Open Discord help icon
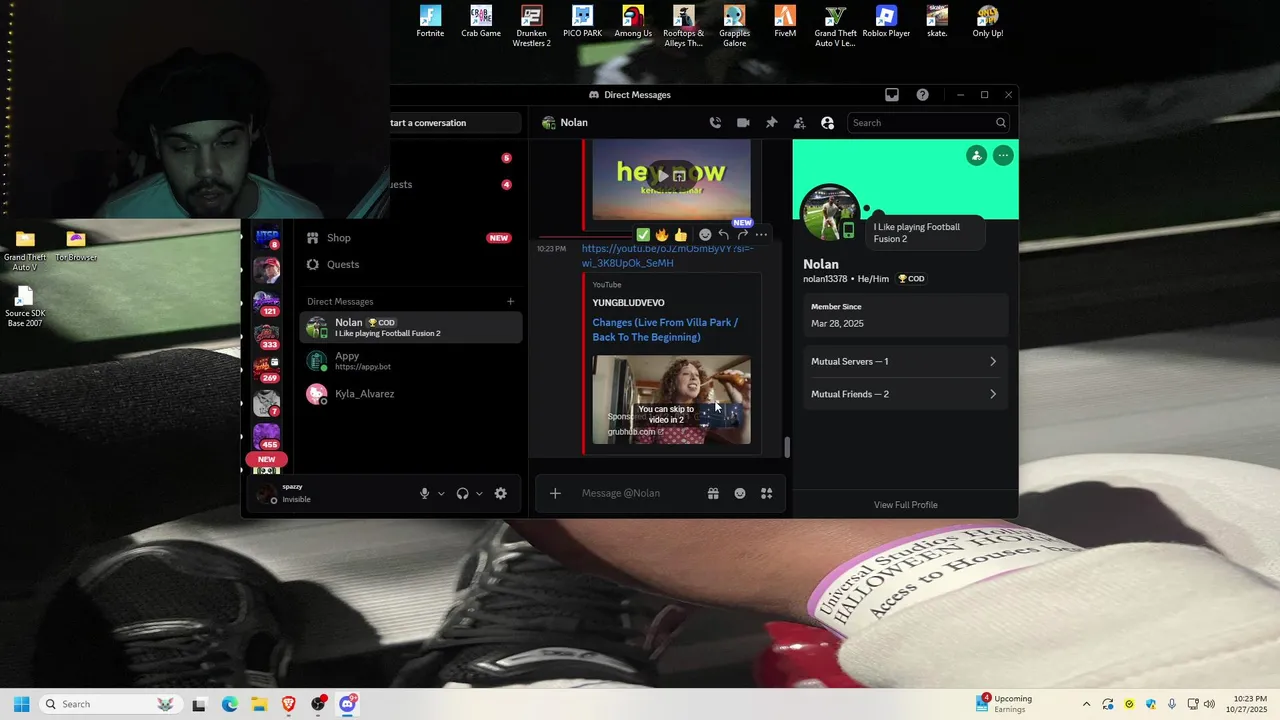The width and height of the screenshot is (1280, 720). tap(922, 95)
